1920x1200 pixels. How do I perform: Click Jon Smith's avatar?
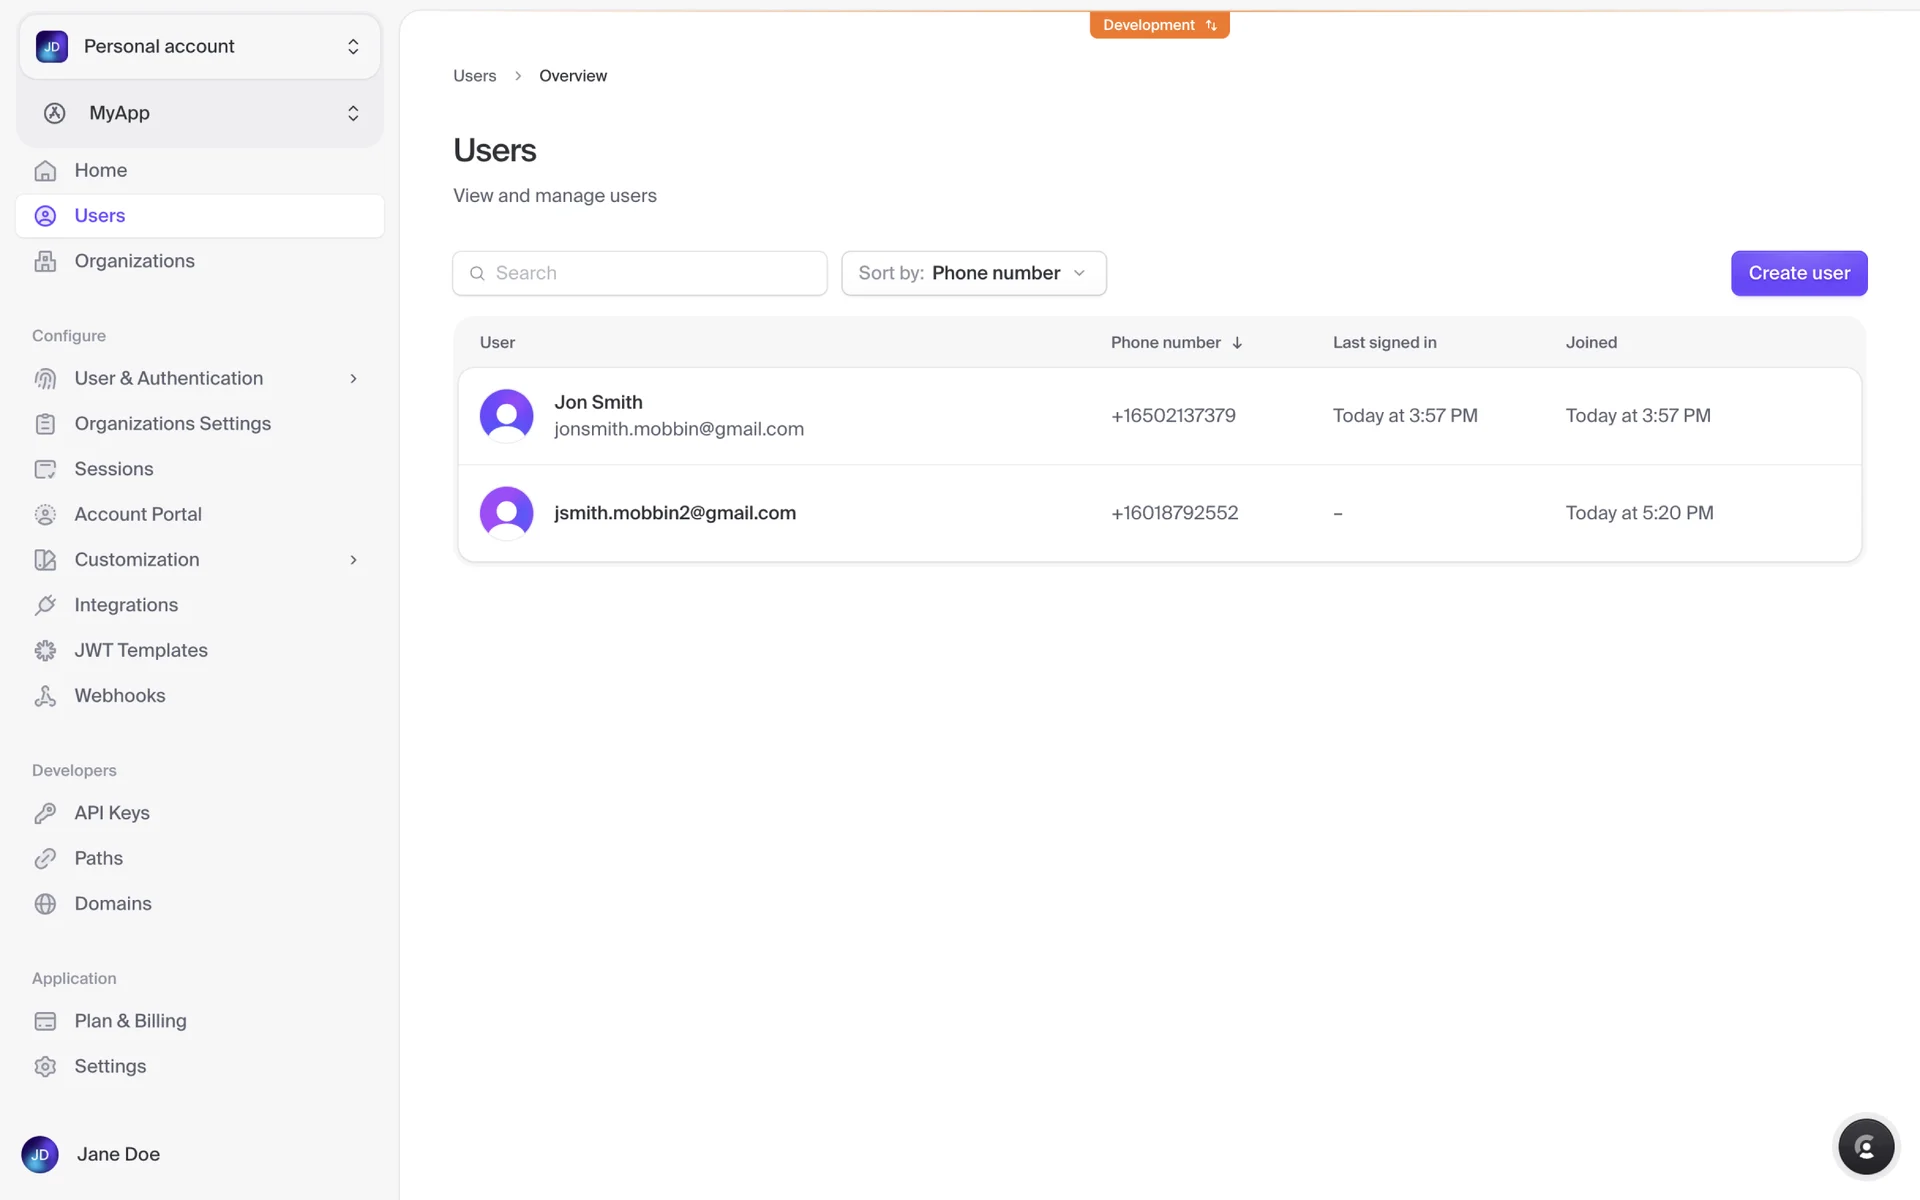(506, 415)
